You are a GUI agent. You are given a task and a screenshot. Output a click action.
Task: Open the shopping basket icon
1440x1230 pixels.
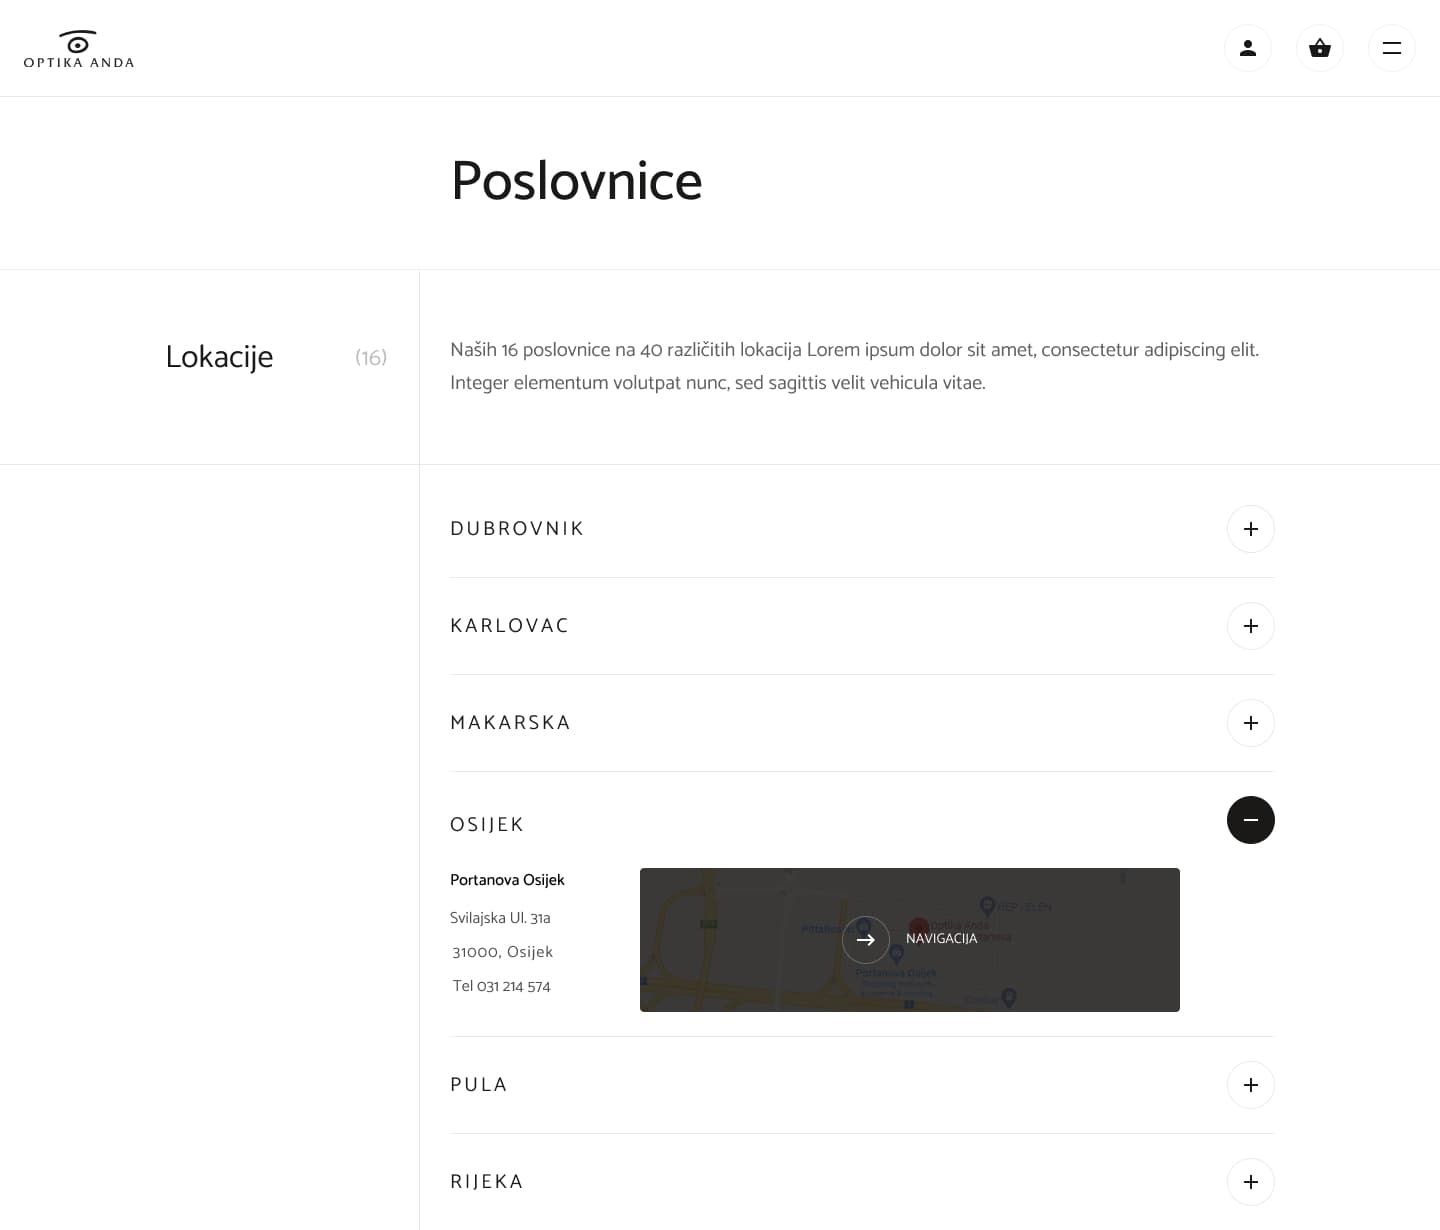(x=1320, y=48)
